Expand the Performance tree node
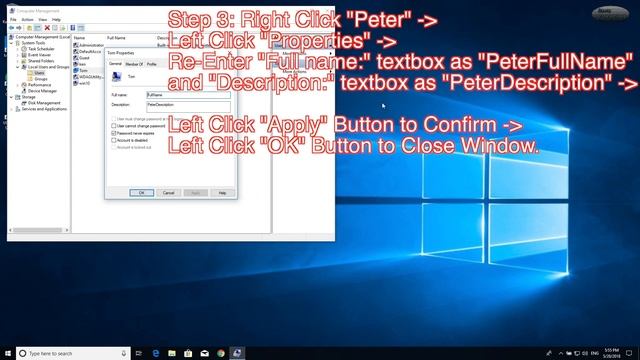The width and height of the screenshot is (640, 360). [18, 85]
